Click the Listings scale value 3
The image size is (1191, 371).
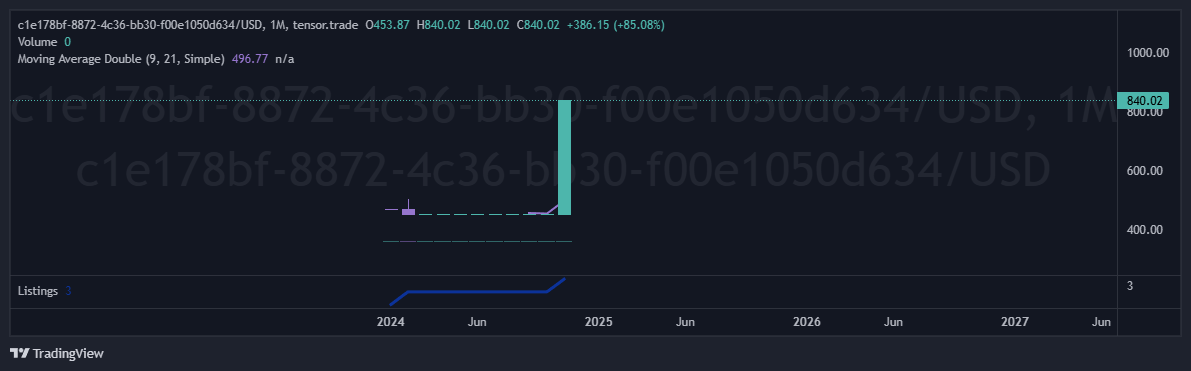1130,286
